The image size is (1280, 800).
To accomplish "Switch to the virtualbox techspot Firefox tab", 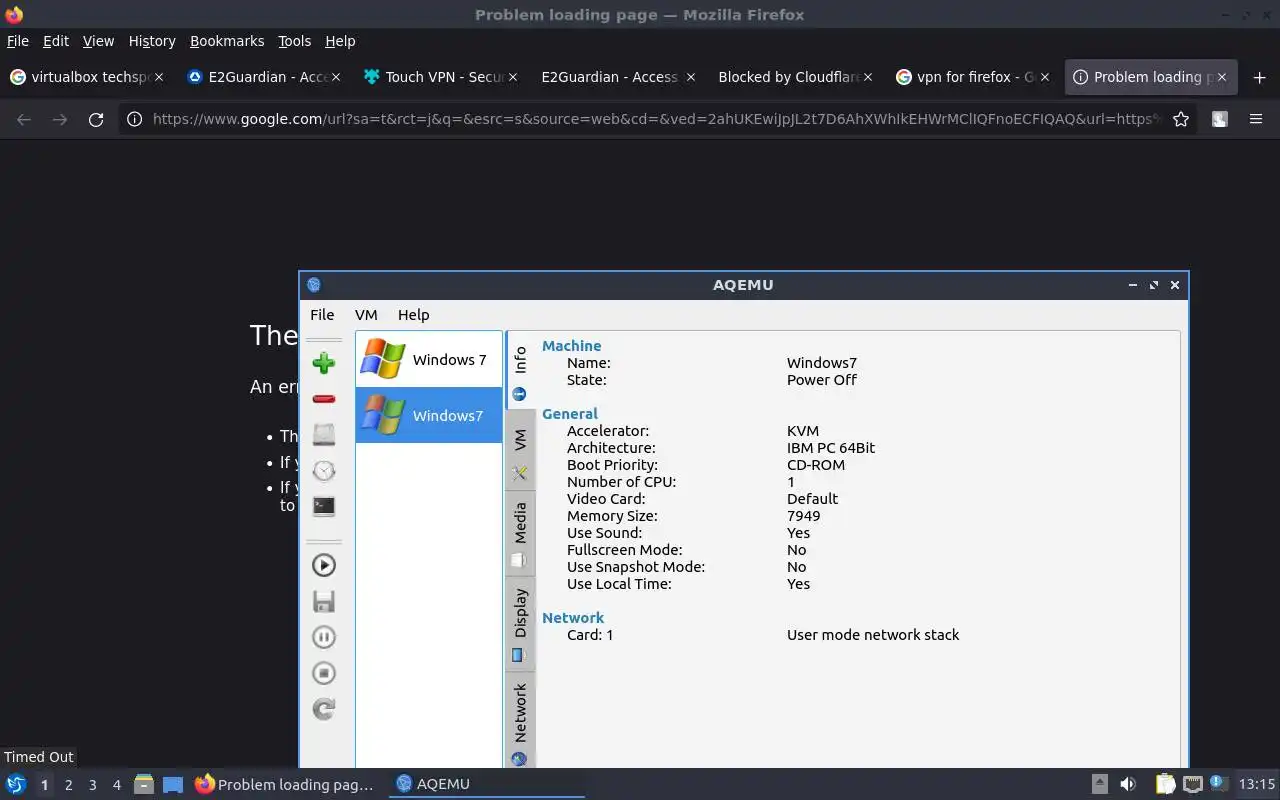I will [88, 77].
